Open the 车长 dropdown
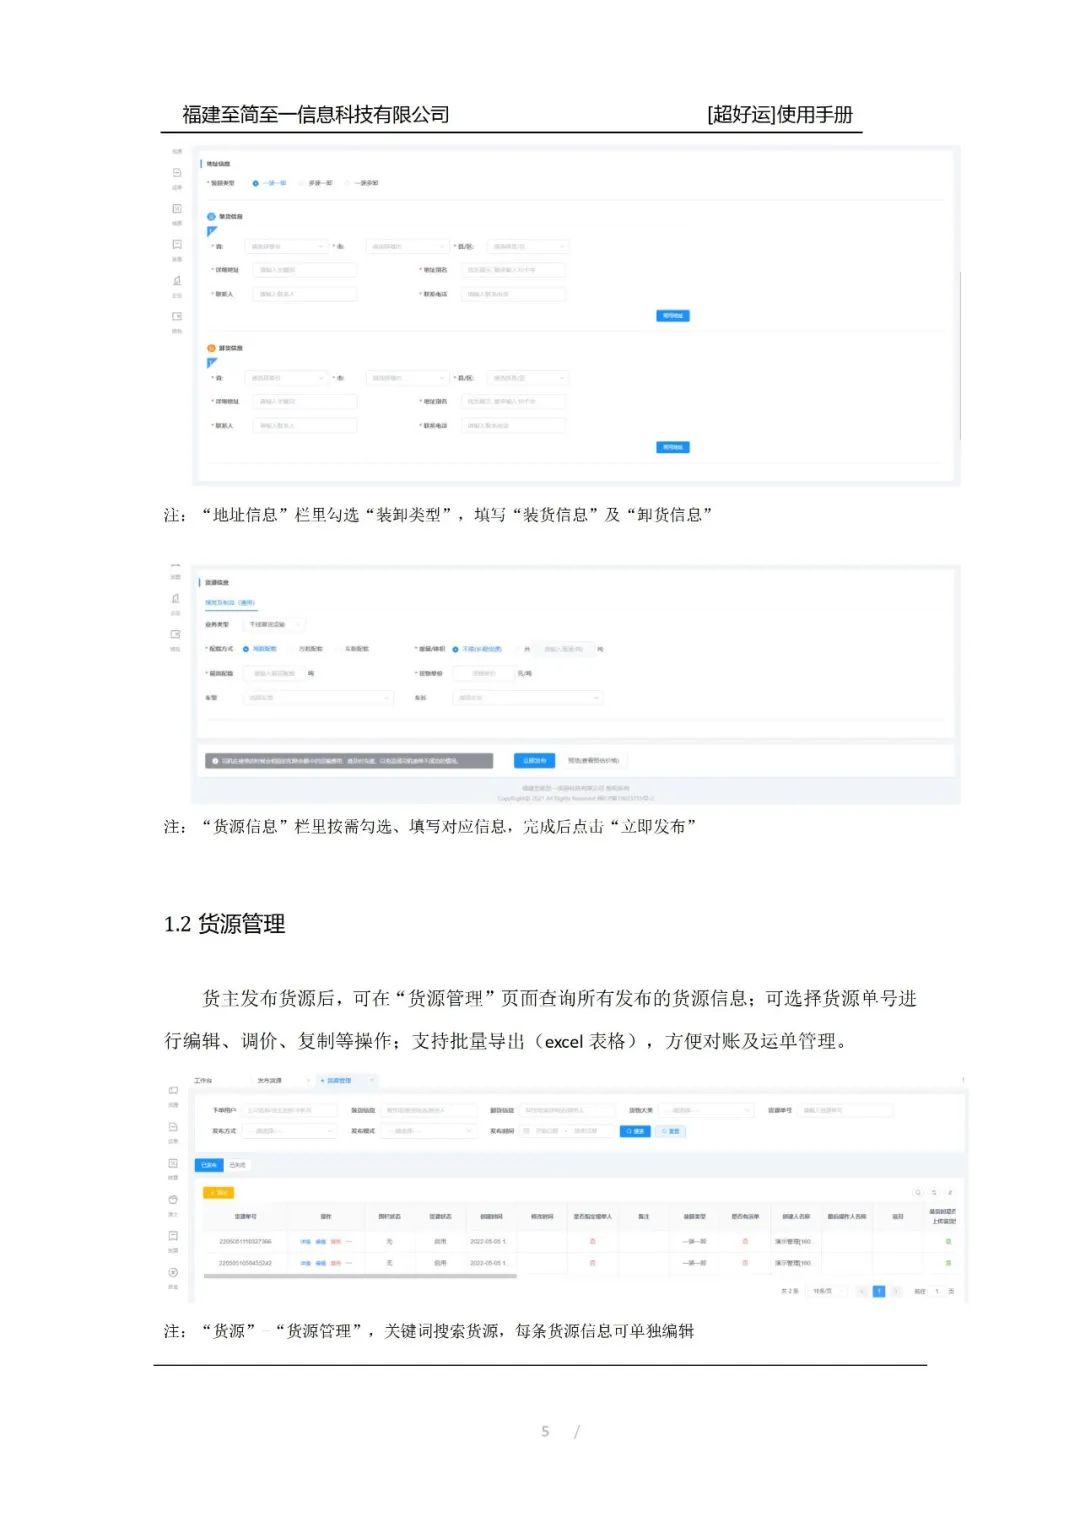This screenshot has height=1527, width=1080. coord(528,697)
